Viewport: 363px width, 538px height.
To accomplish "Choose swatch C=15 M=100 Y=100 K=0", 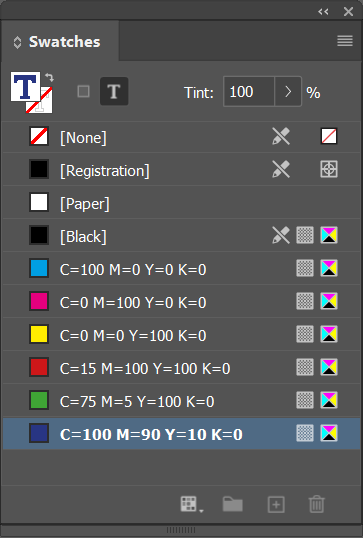I will [x=182, y=367].
